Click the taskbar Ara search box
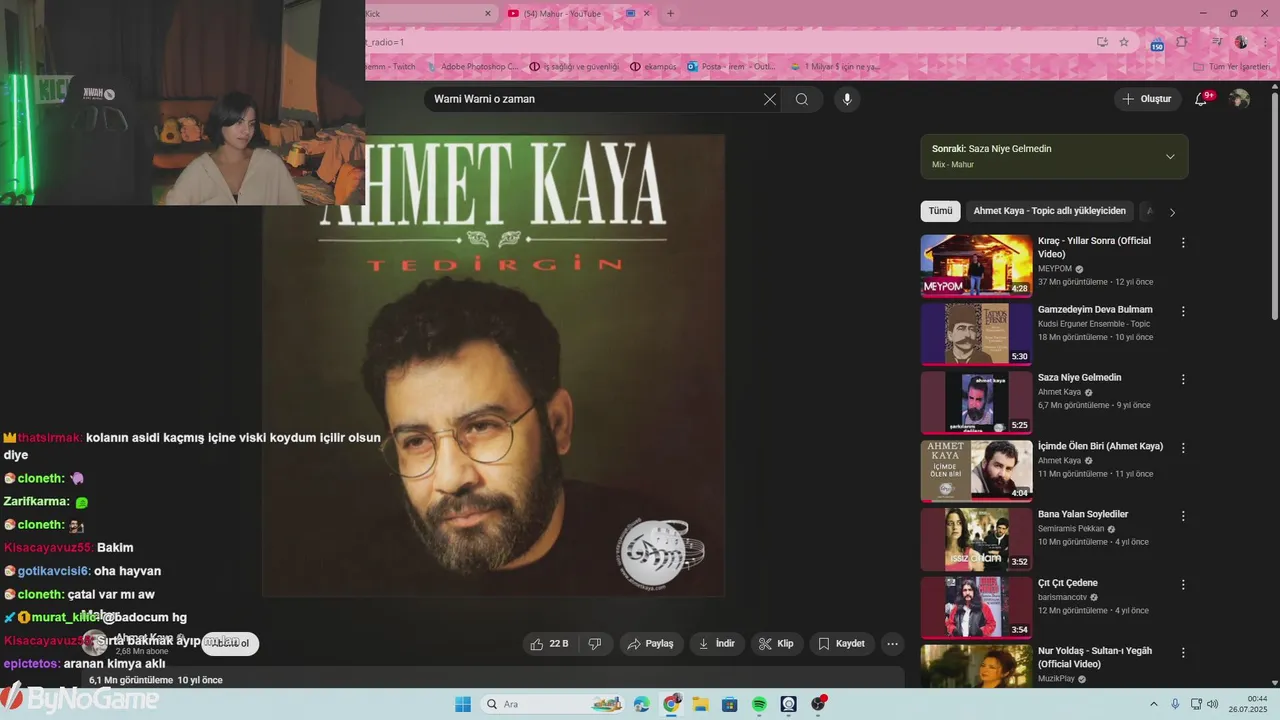Image resolution: width=1280 pixels, height=720 pixels. pos(553,704)
